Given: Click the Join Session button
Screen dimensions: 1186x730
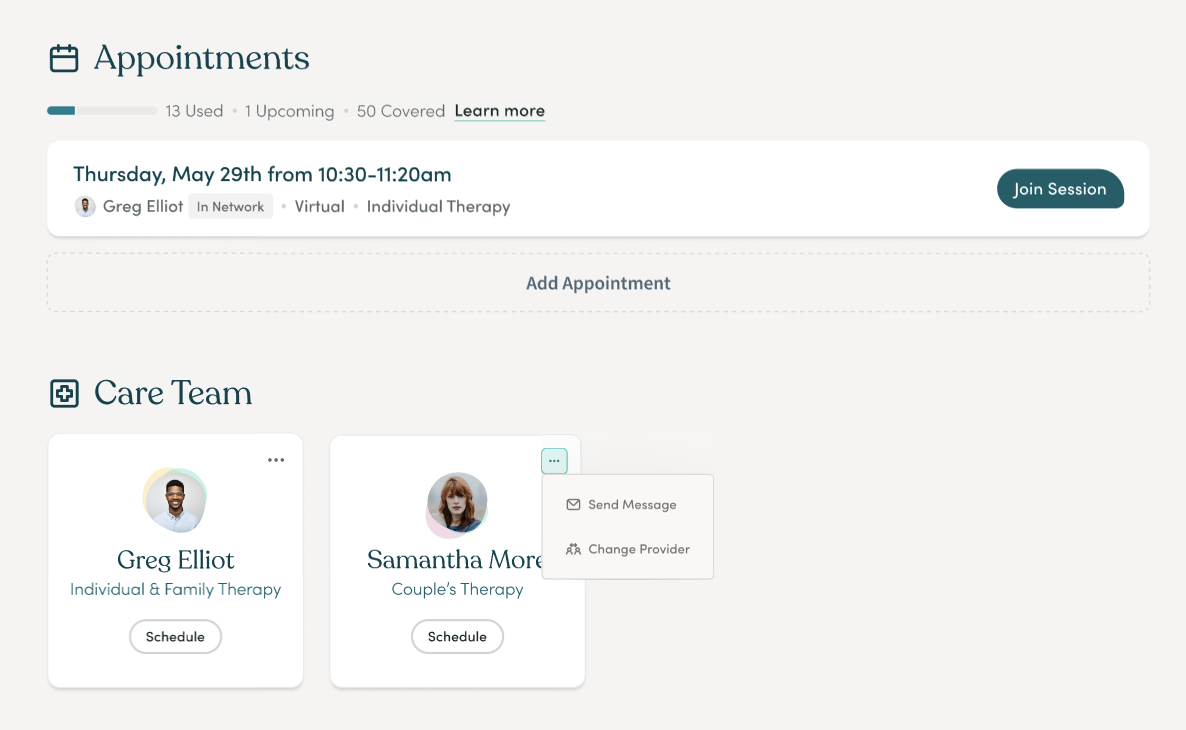Looking at the screenshot, I should point(1060,189).
